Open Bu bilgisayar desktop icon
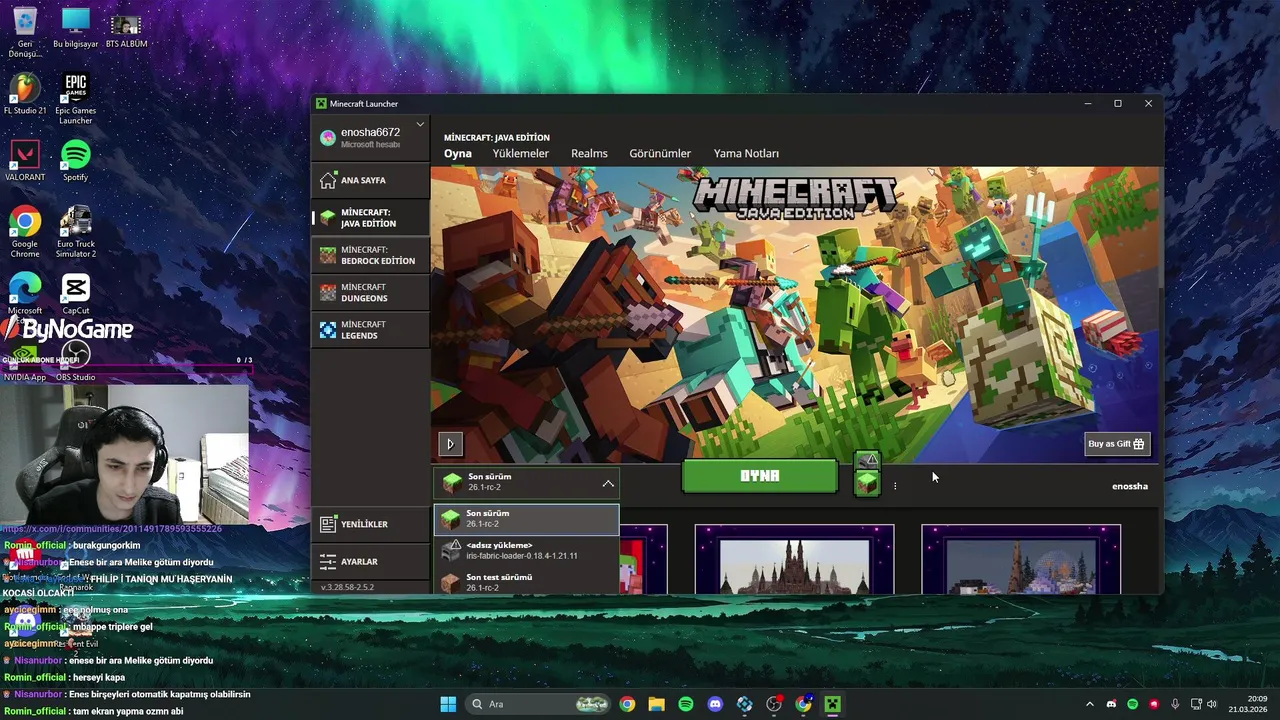Viewport: 1280px width, 720px height. coord(76,28)
